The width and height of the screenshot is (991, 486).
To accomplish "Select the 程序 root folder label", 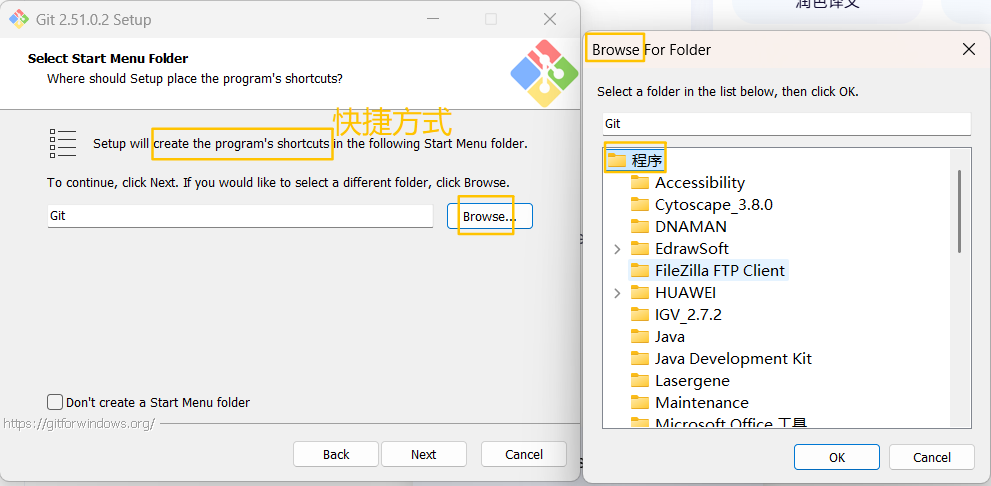I will coord(647,161).
